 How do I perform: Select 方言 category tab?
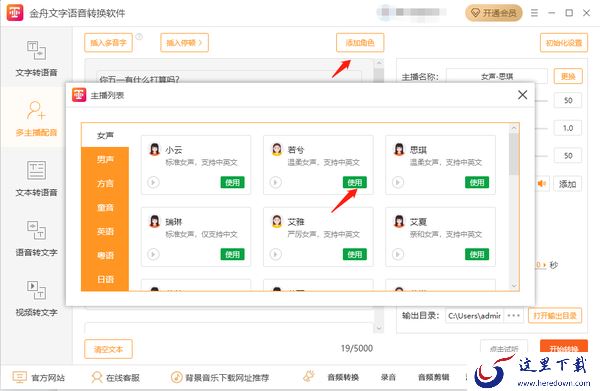(x=105, y=184)
